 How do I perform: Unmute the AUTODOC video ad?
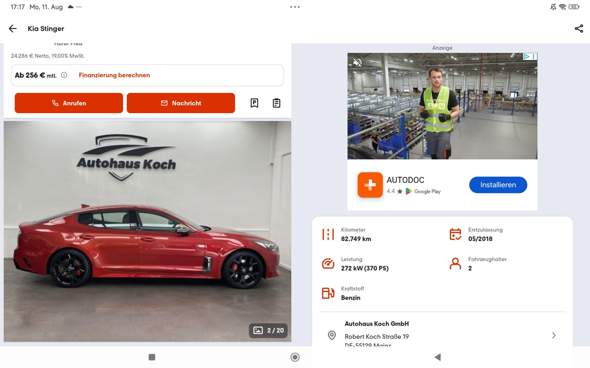[357, 62]
